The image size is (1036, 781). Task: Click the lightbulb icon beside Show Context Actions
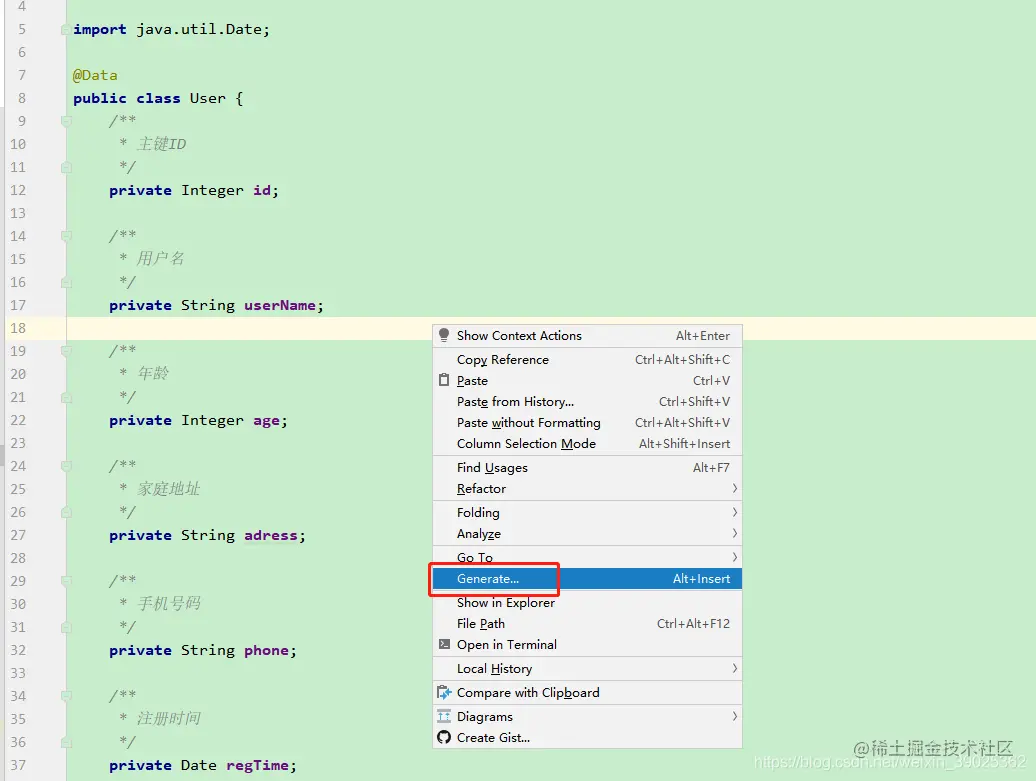click(444, 335)
